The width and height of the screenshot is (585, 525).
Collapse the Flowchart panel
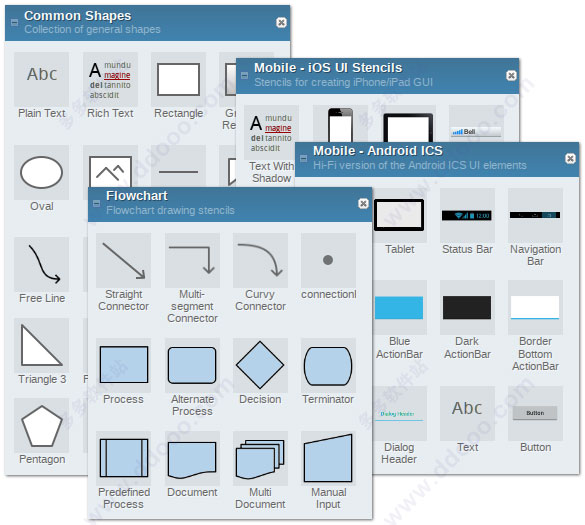(96, 203)
